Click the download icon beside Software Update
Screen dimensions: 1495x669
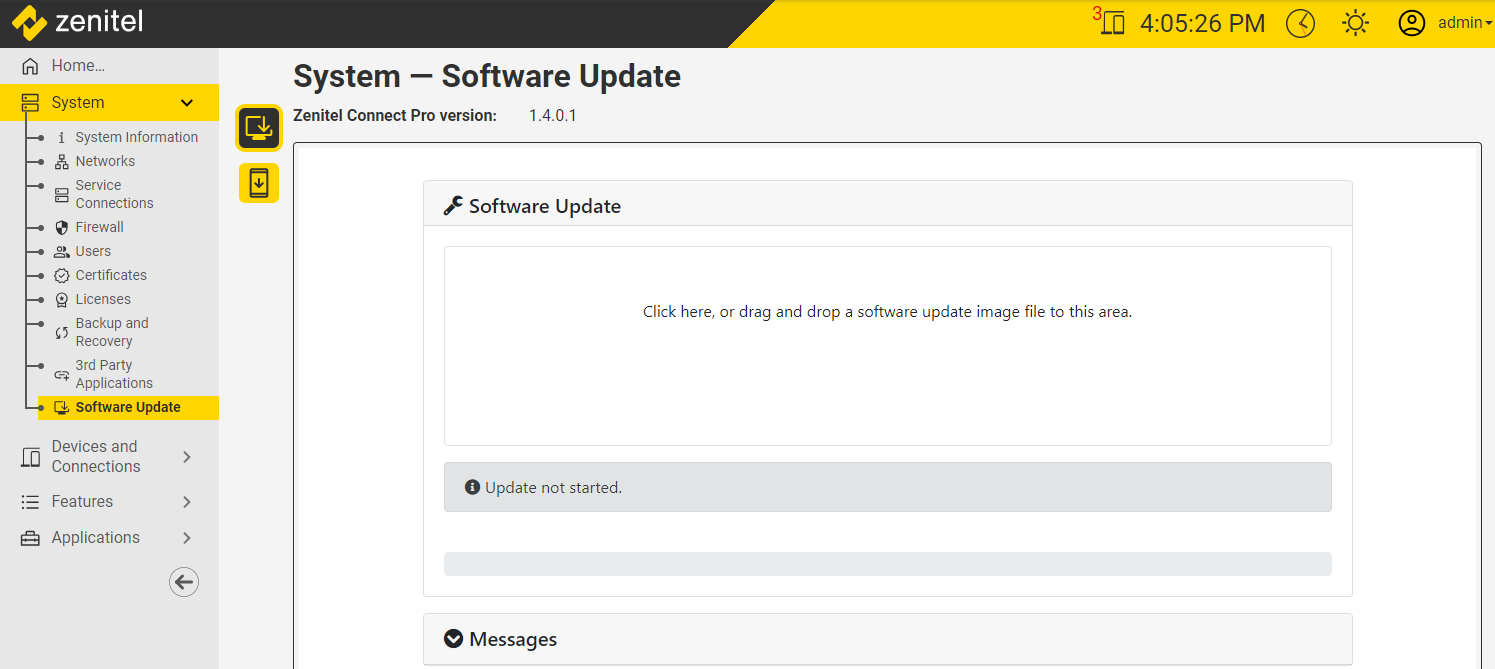[x=61, y=408]
